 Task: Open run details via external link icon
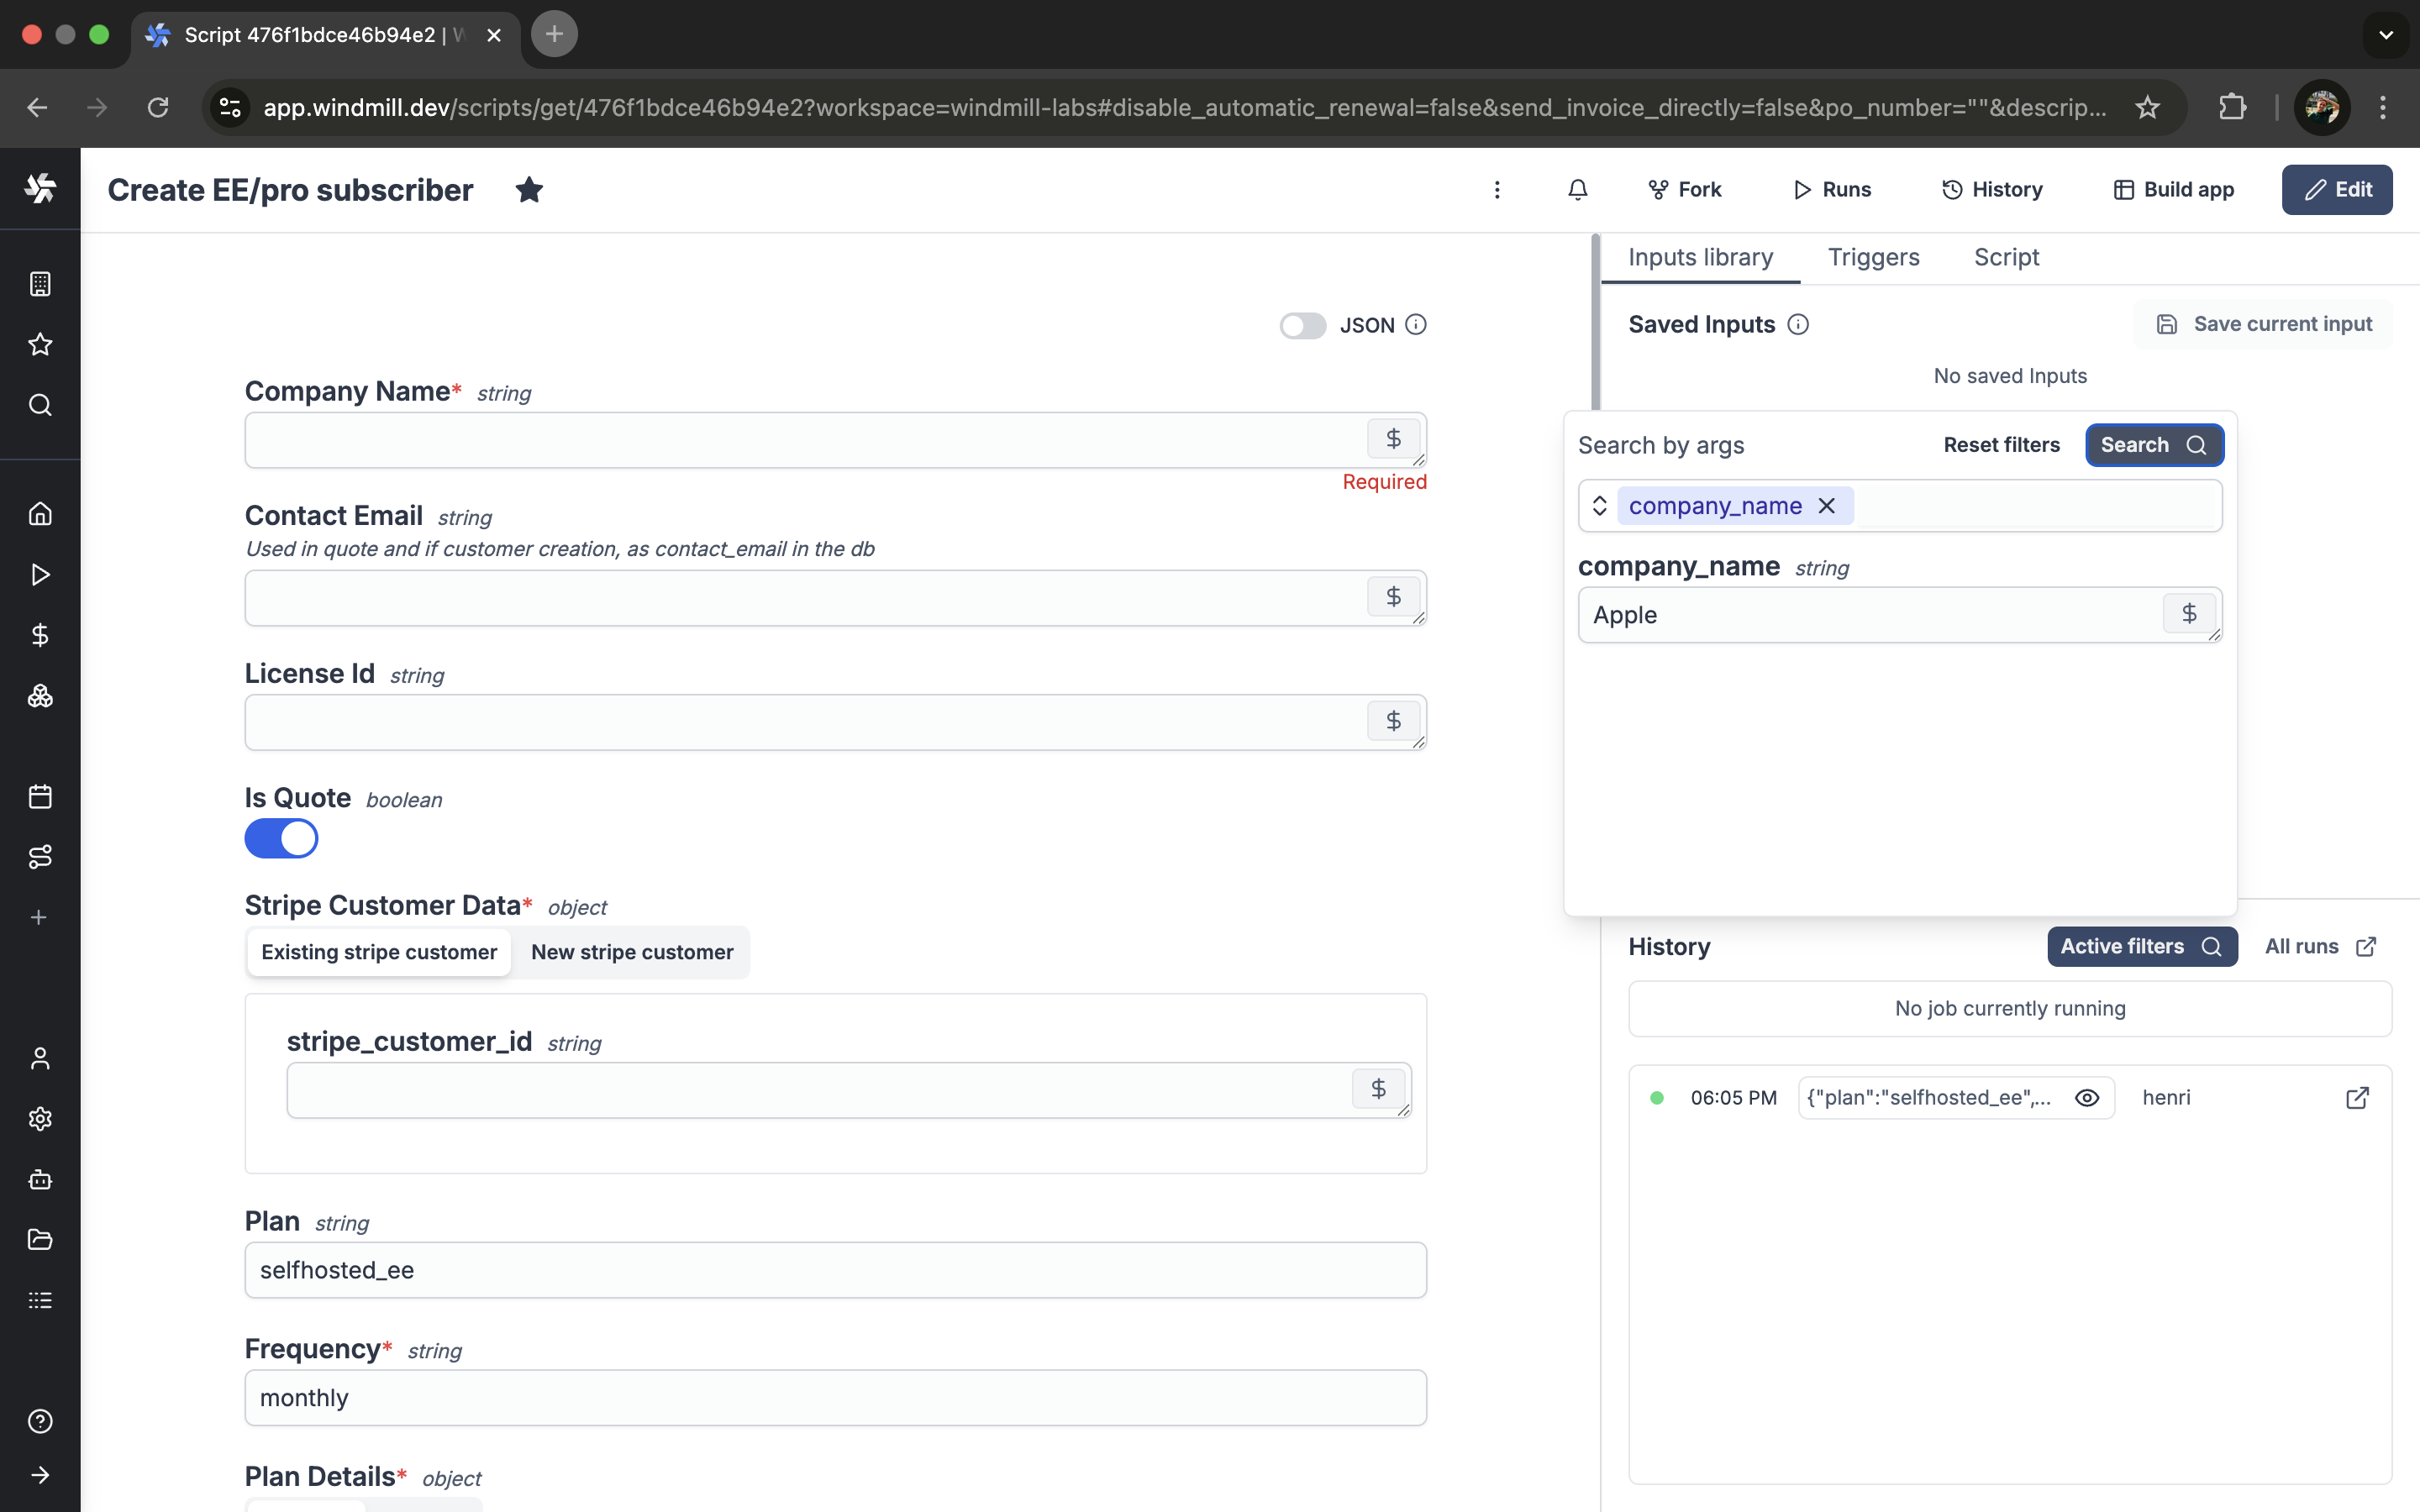click(x=2356, y=1098)
